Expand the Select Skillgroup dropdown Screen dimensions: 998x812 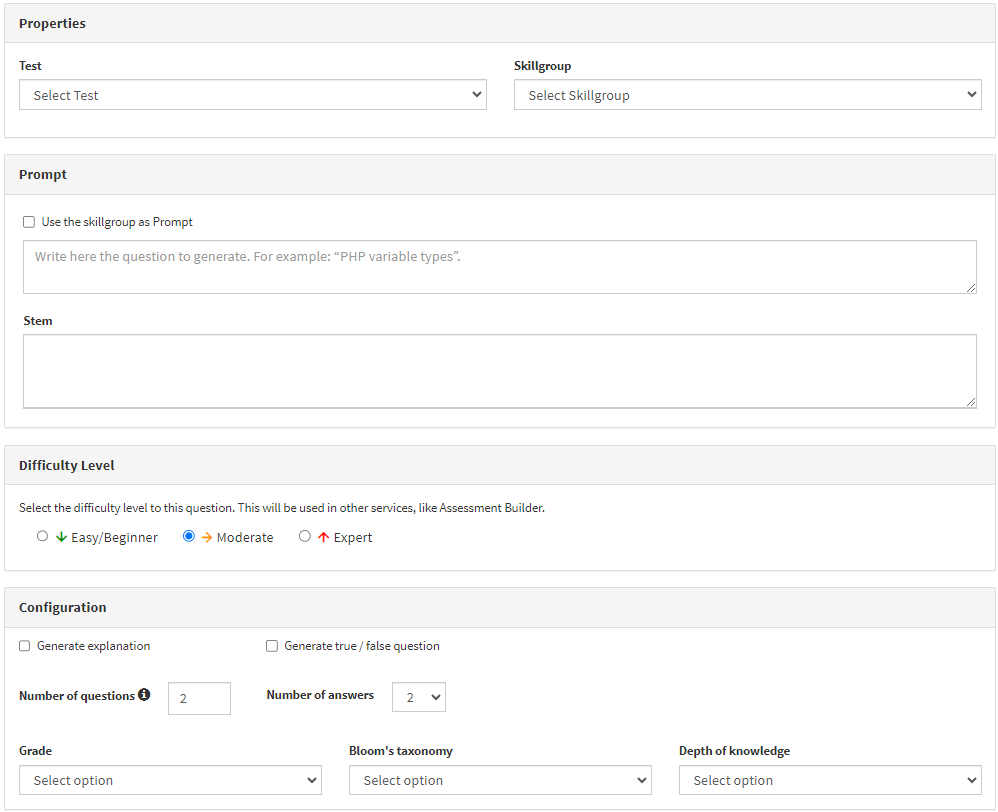pos(748,95)
